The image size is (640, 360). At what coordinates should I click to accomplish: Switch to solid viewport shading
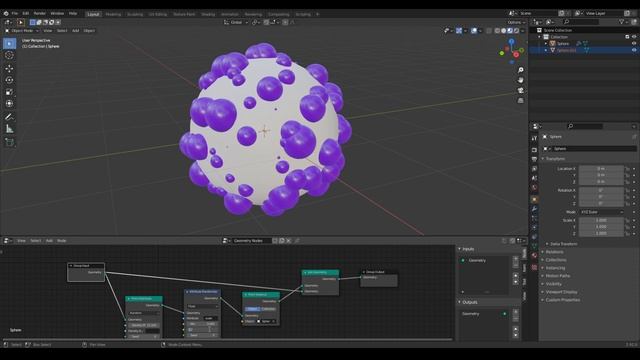point(504,31)
